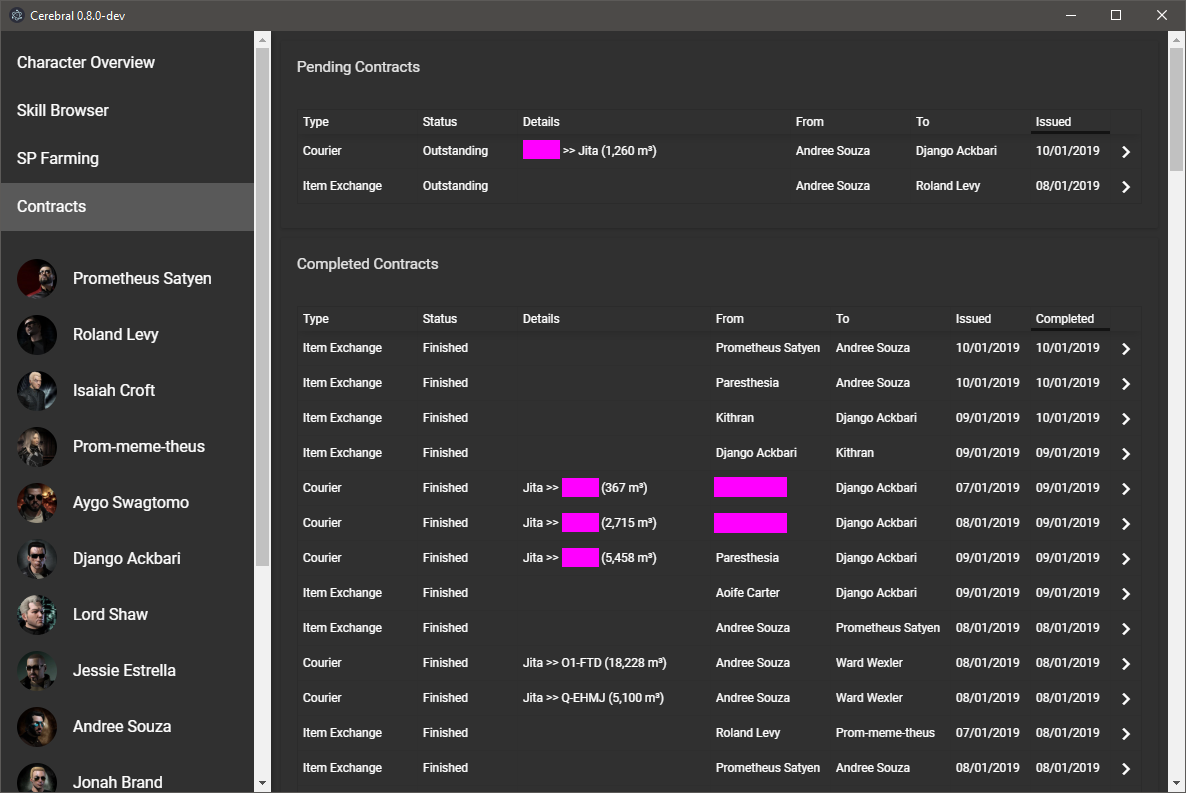Select the Jonah Brand character name

point(117,782)
